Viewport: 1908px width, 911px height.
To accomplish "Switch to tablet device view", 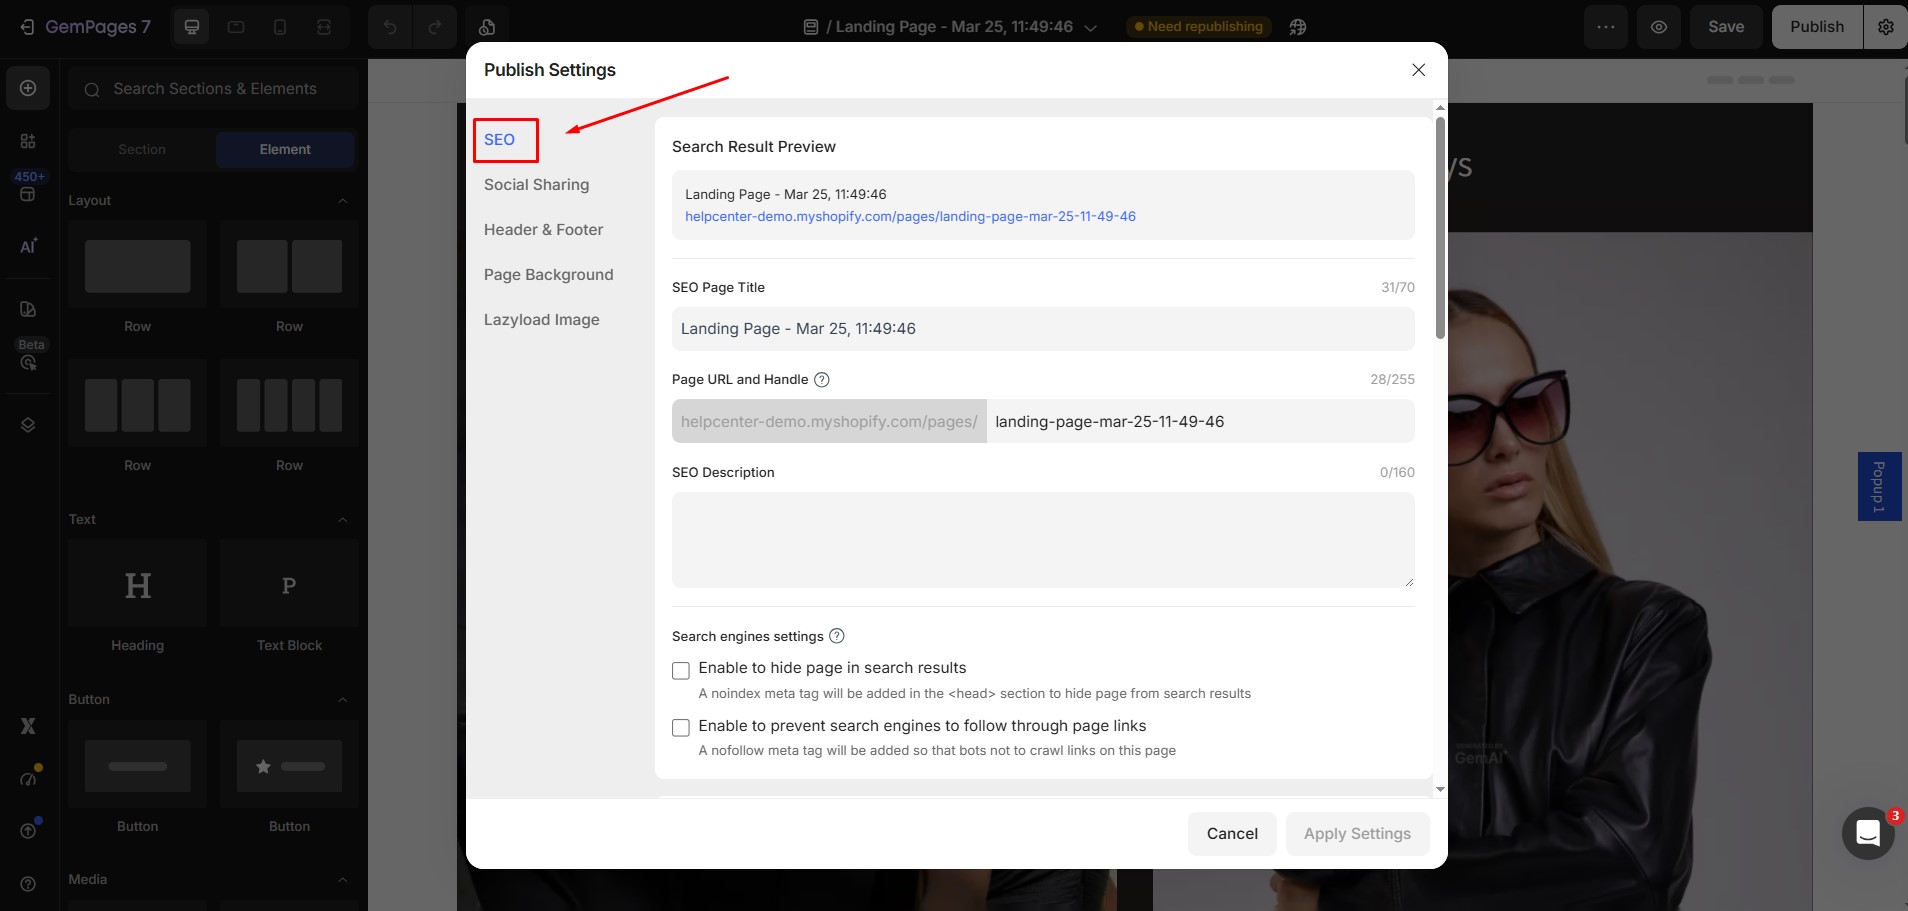I will [x=236, y=27].
